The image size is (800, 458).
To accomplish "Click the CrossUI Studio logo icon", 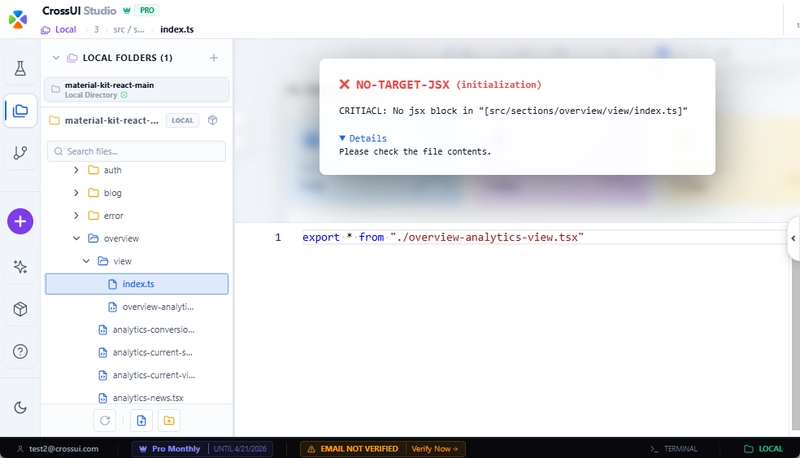I will (x=18, y=19).
